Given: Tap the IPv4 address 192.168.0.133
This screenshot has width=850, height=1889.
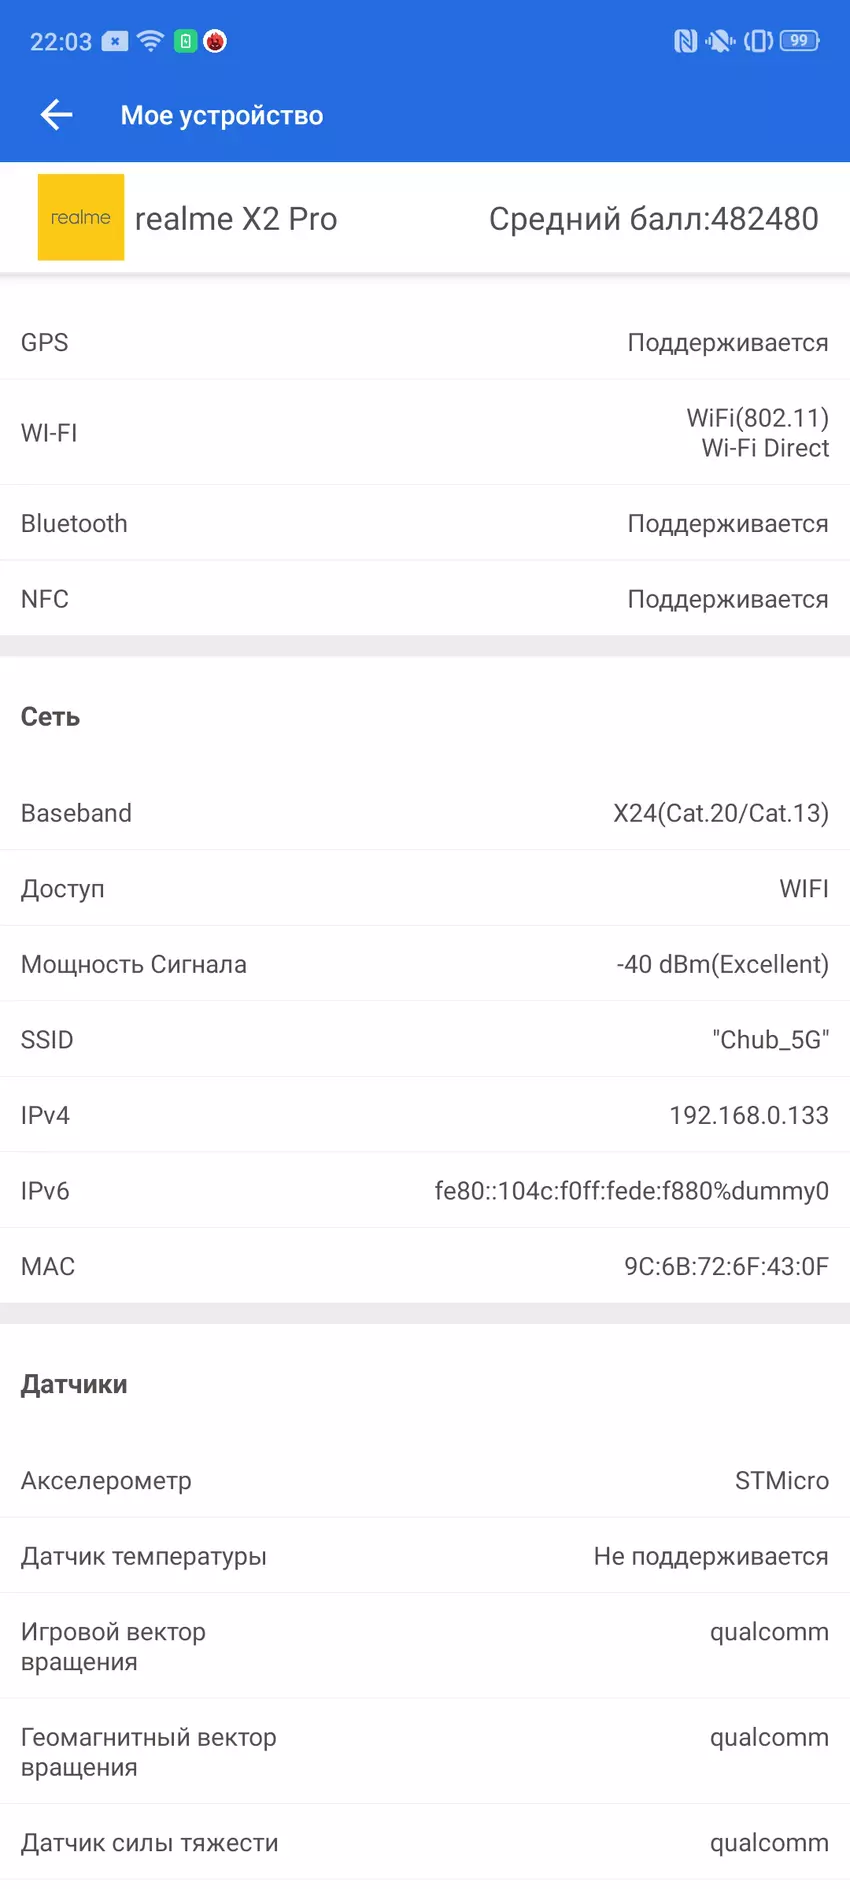Looking at the screenshot, I should [748, 1115].
